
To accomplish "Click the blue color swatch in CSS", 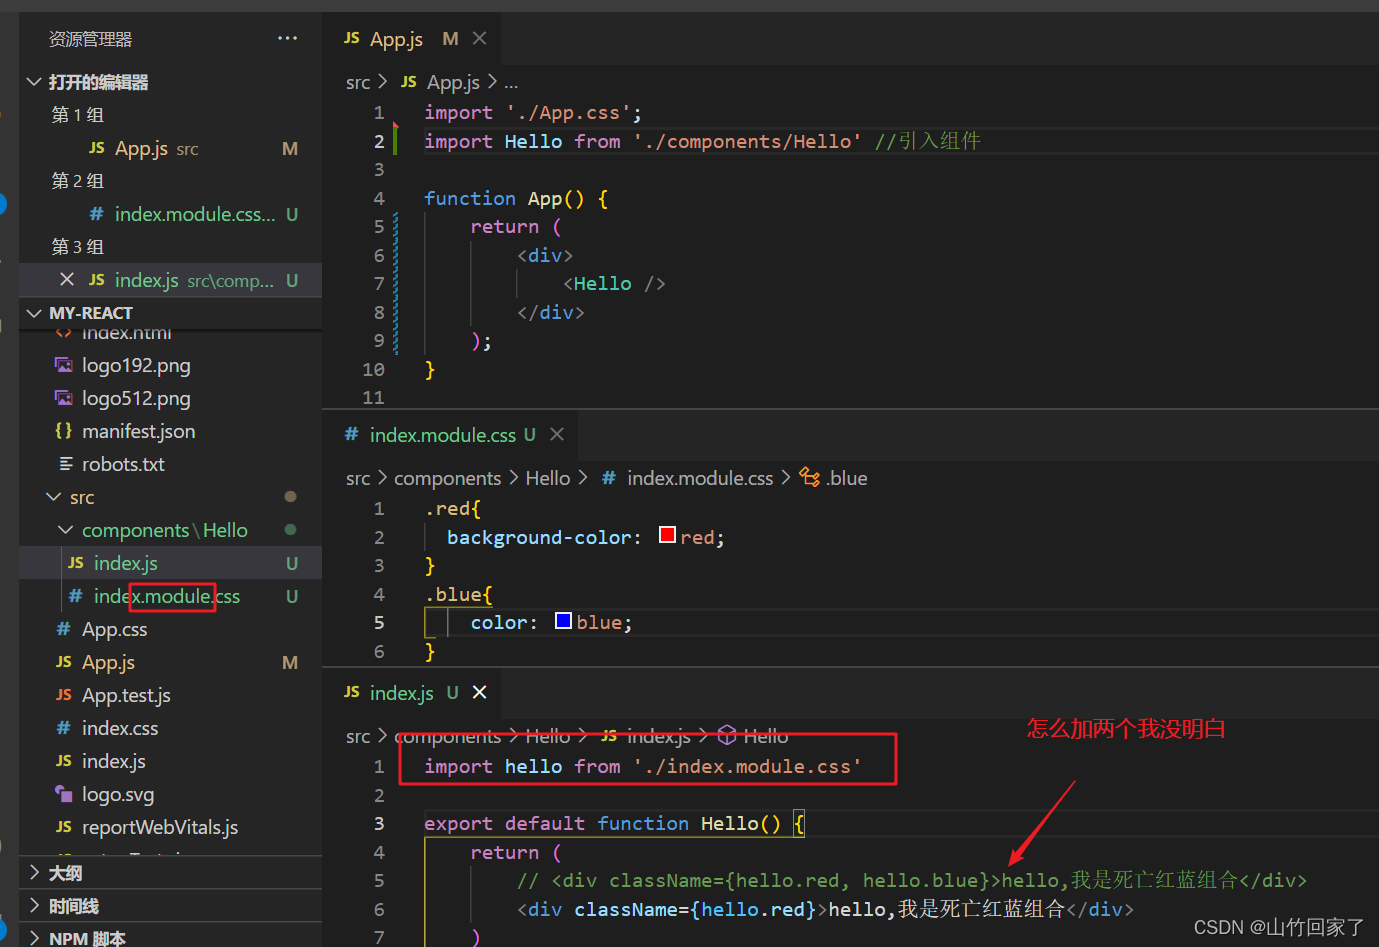I will tap(563, 620).
